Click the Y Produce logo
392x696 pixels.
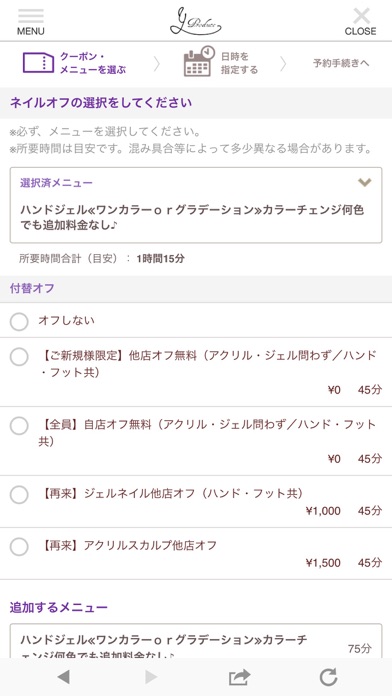point(195,21)
